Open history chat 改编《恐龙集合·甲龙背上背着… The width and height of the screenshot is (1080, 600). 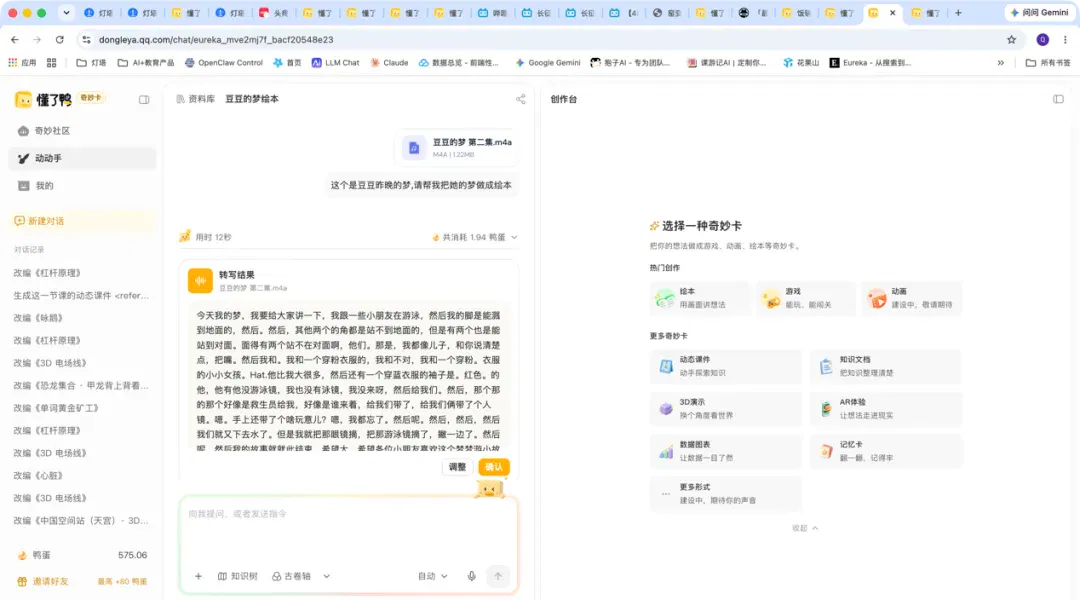pos(81,386)
